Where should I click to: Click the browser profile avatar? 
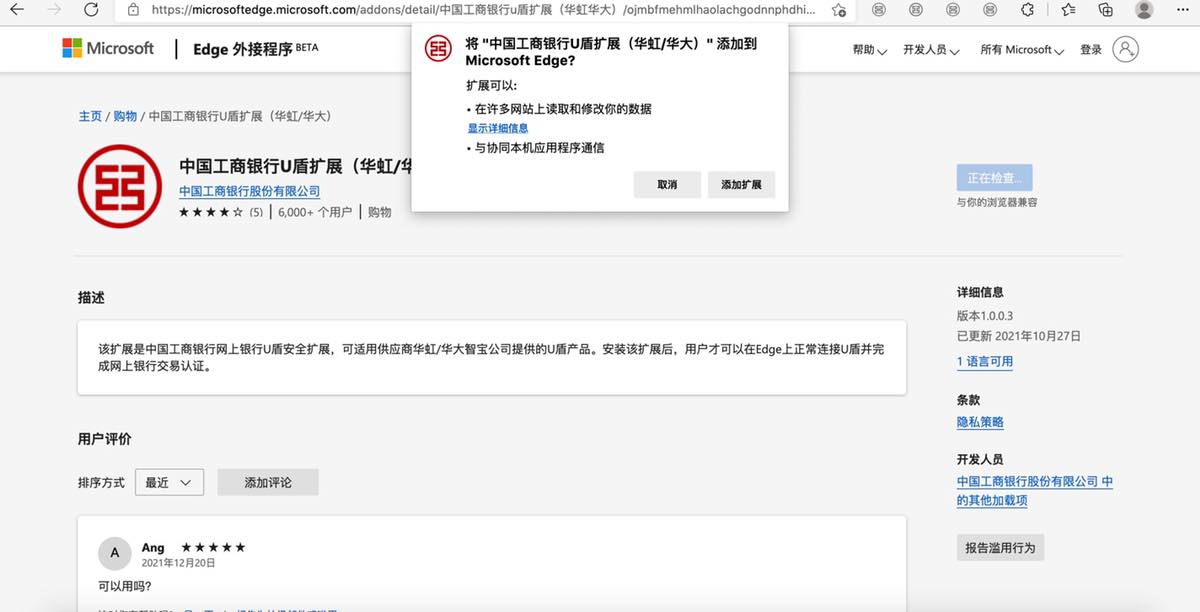(x=1144, y=10)
